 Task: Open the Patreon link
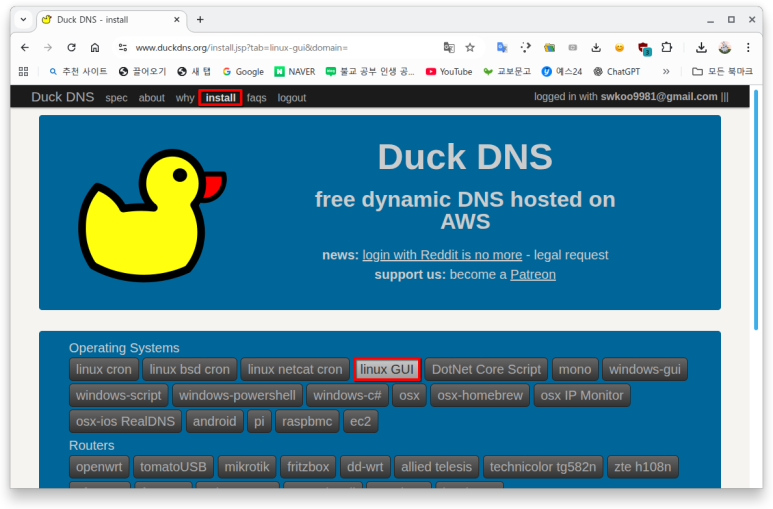point(533,274)
